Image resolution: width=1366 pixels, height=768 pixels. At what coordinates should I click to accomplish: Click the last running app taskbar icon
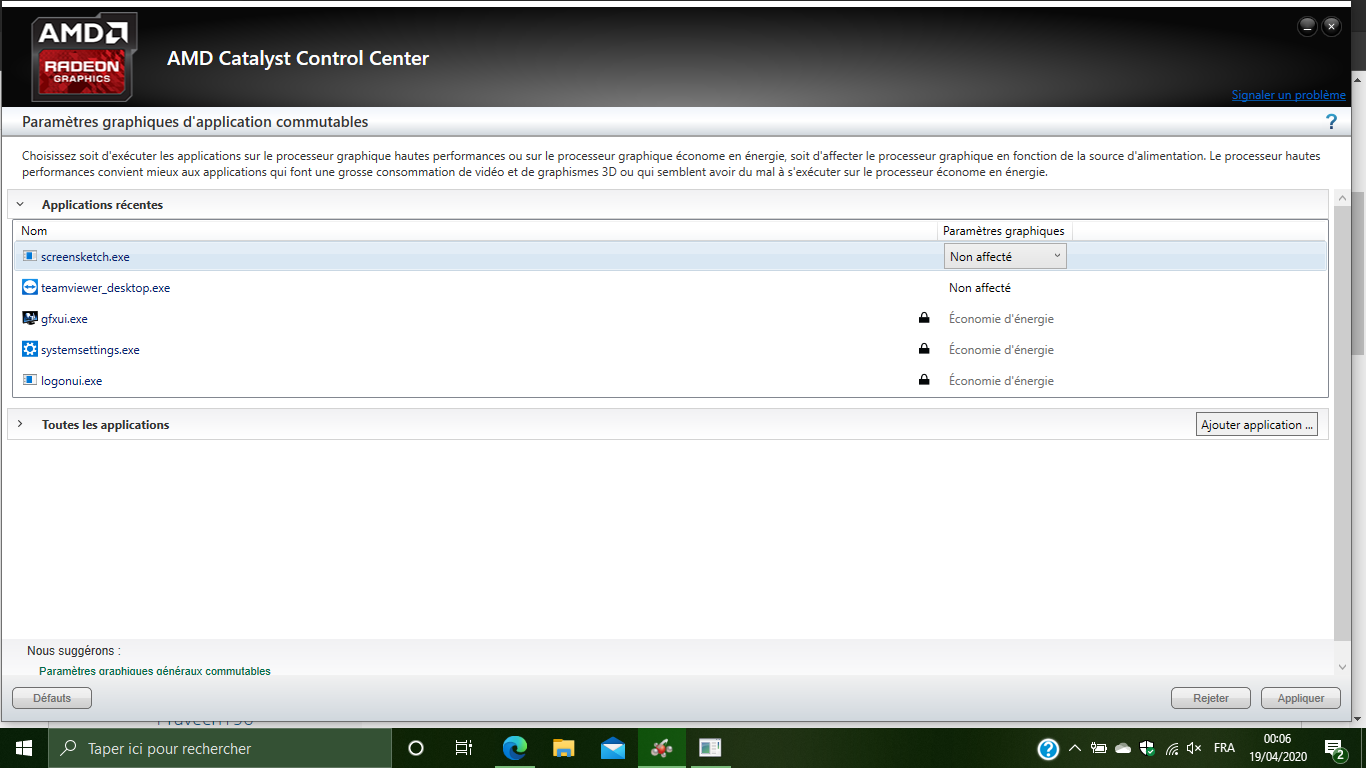click(711, 748)
